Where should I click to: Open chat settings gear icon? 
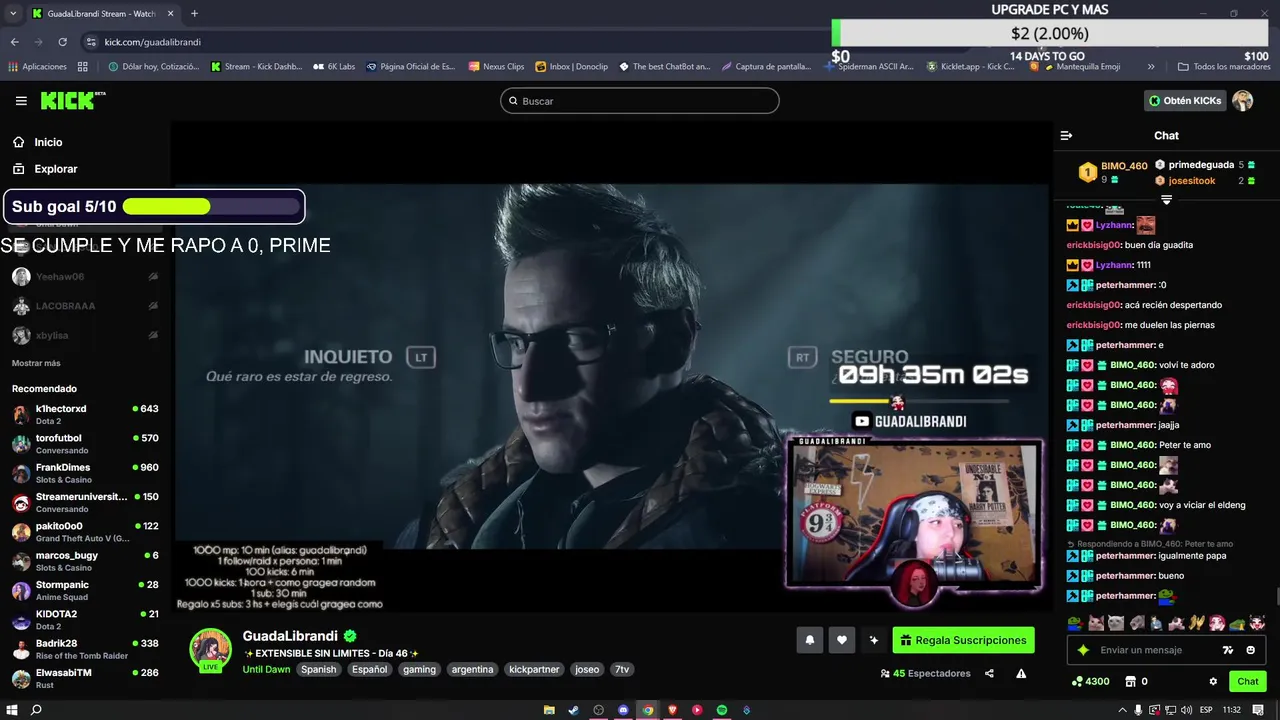tap(1213, 681)
